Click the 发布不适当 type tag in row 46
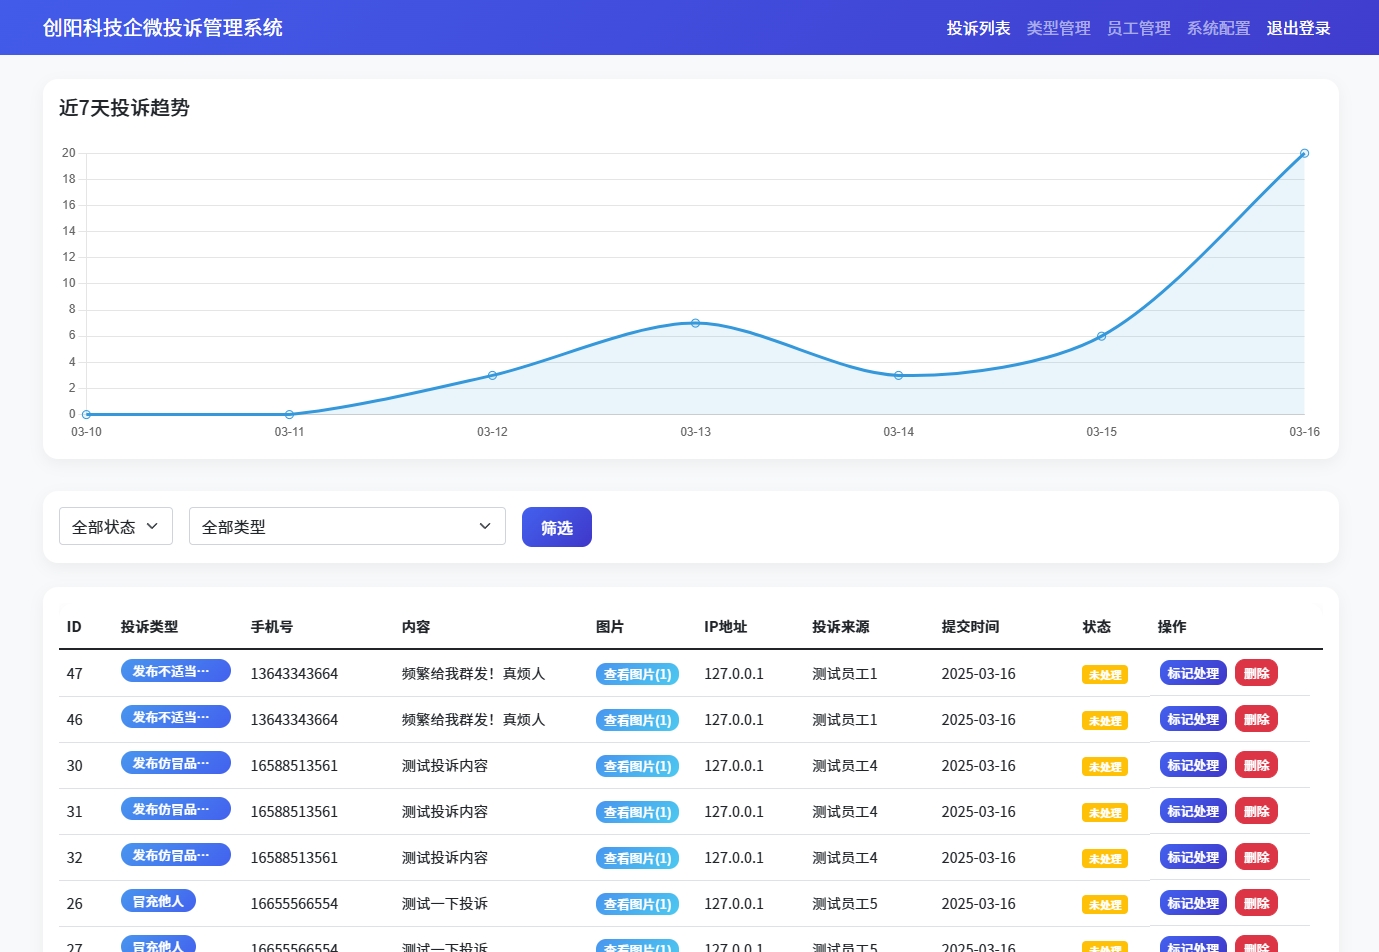The image size is (1379, 952). pos(176,717)
